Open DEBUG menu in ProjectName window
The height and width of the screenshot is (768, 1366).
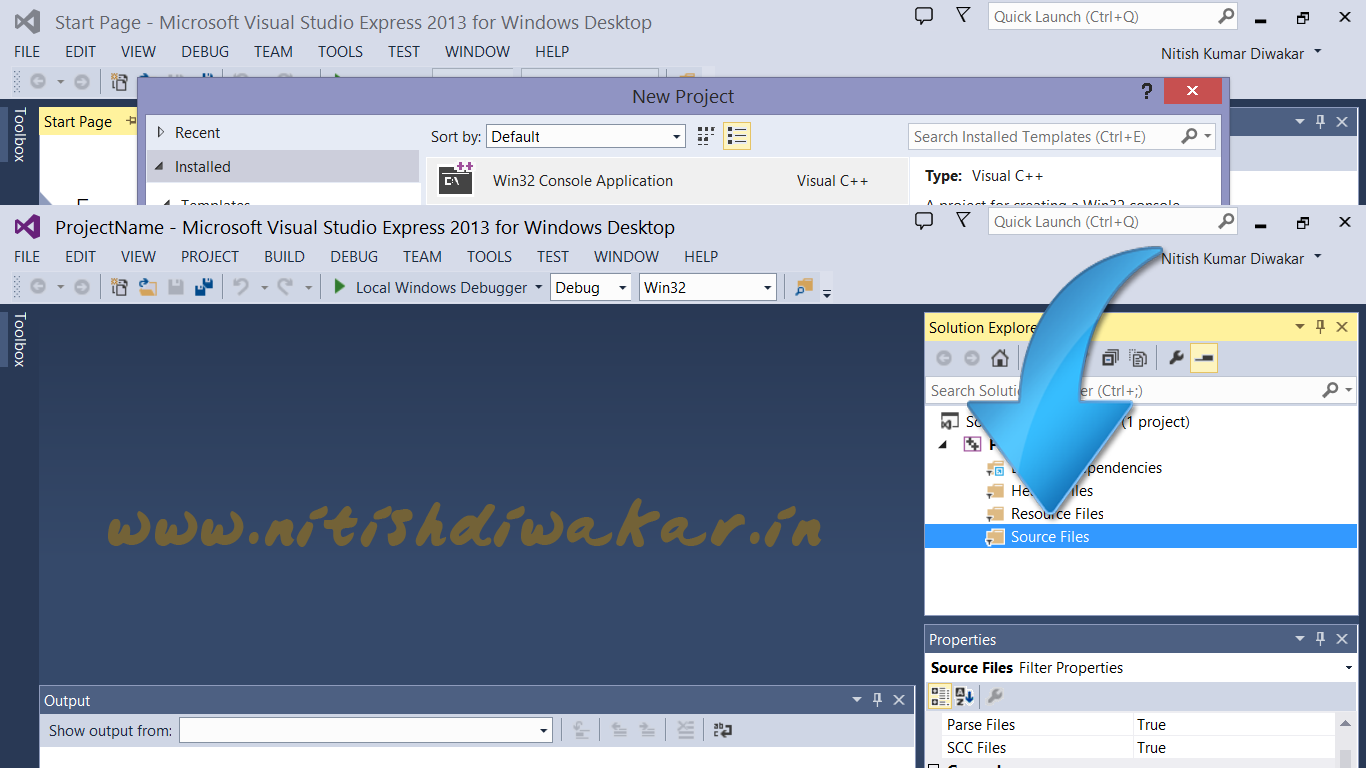(354, 256)
